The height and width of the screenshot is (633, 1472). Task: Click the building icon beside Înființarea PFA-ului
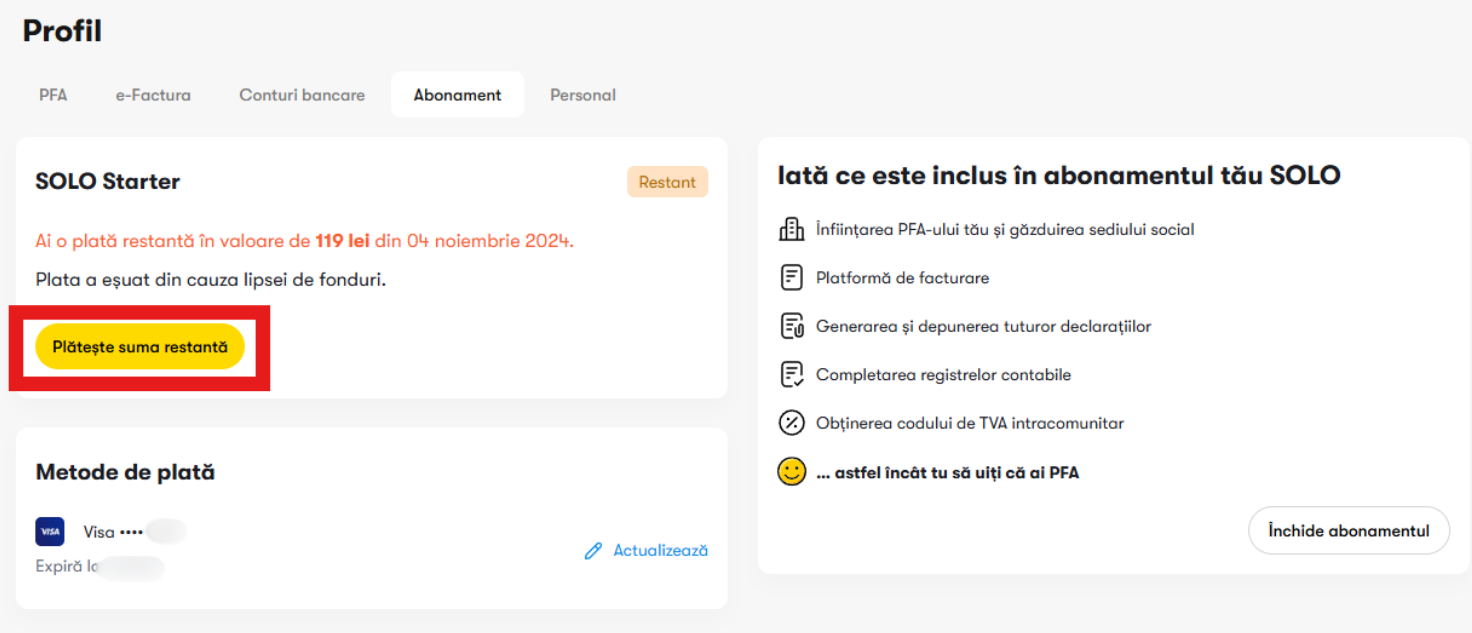(791, 229)
